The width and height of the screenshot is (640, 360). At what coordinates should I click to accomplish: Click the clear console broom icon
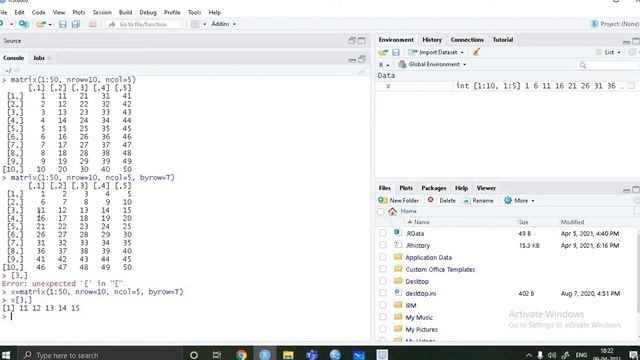[362, 71]
